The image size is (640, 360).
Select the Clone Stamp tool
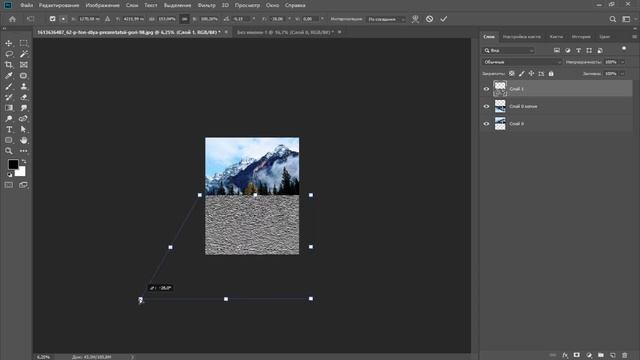[24, 86]
